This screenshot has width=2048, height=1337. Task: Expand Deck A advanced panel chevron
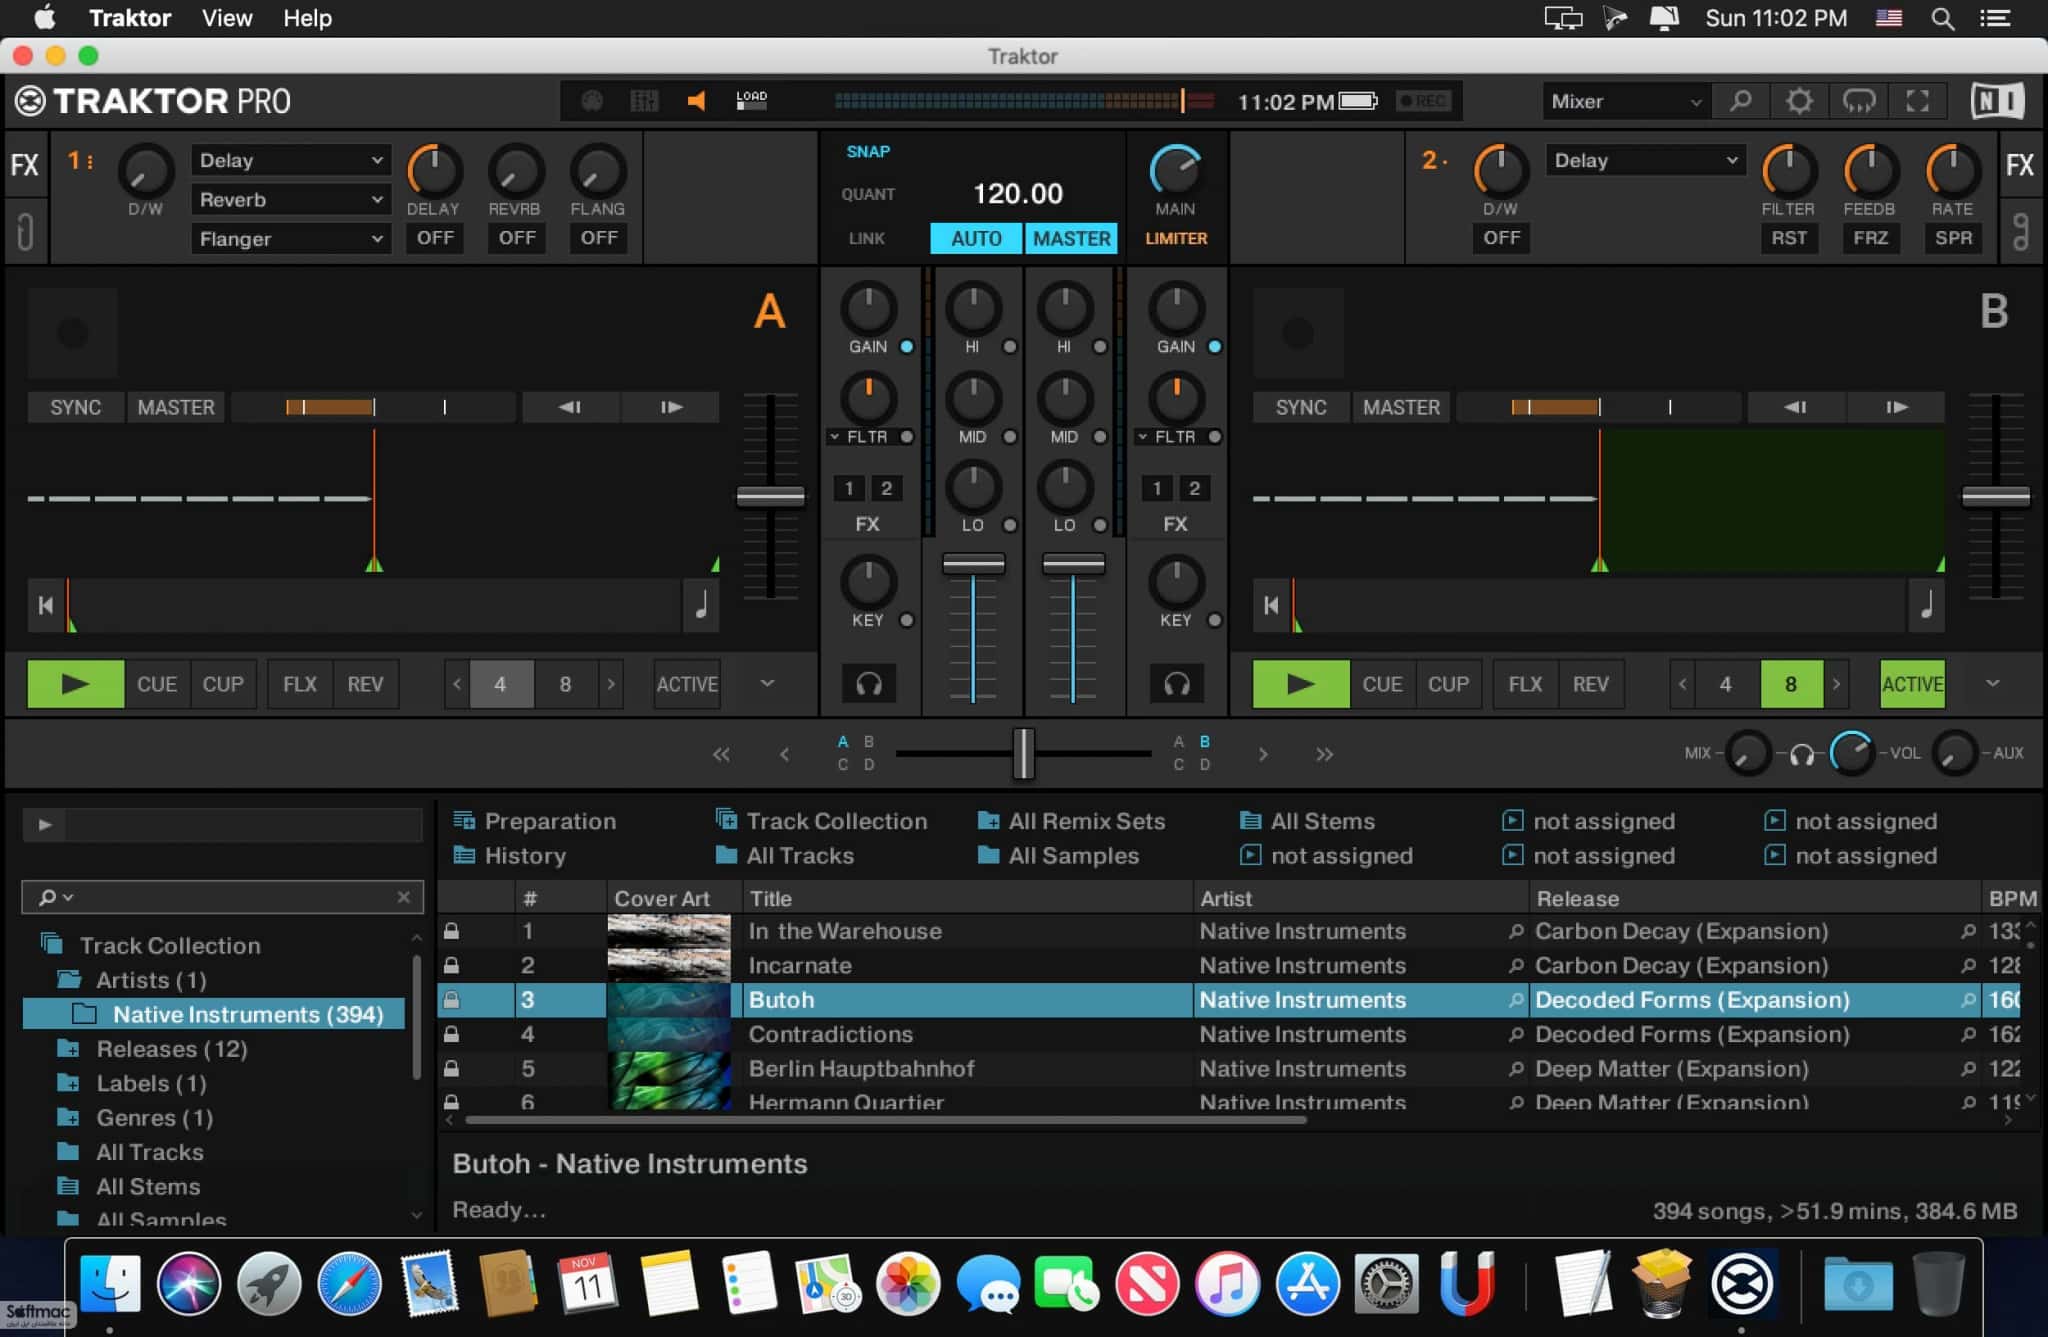tap(767, 683)
